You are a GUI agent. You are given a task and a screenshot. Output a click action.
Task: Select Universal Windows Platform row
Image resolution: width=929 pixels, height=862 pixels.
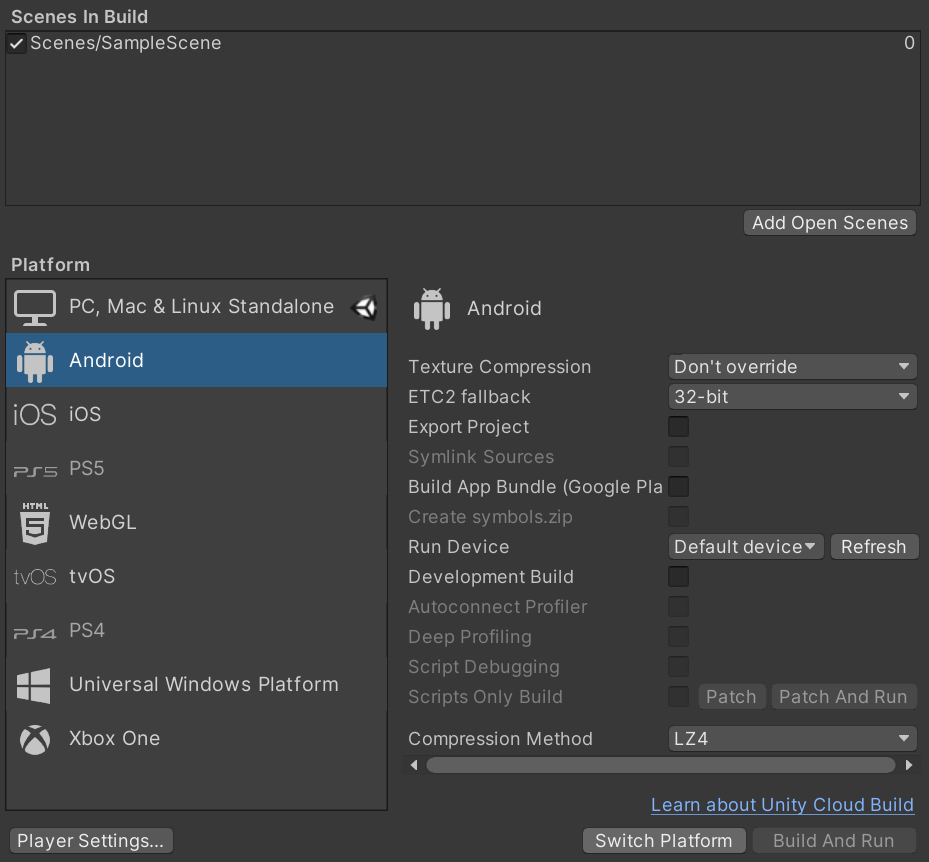click(196, 684)
